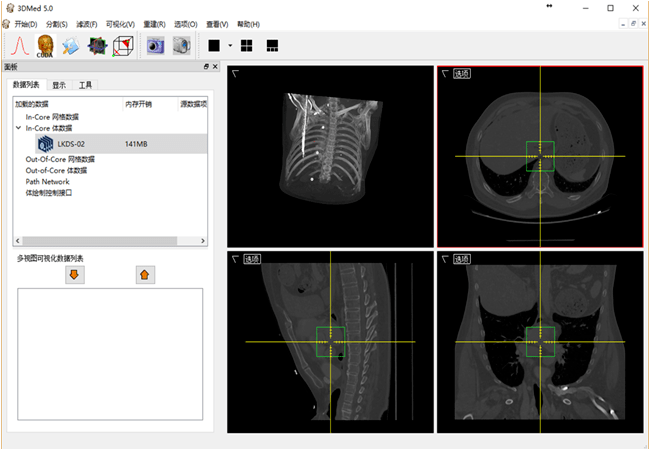This screenshot has width=650, height=450.
Task: Select the LKDS-02 dataset entry
Action: coord(70,144)
